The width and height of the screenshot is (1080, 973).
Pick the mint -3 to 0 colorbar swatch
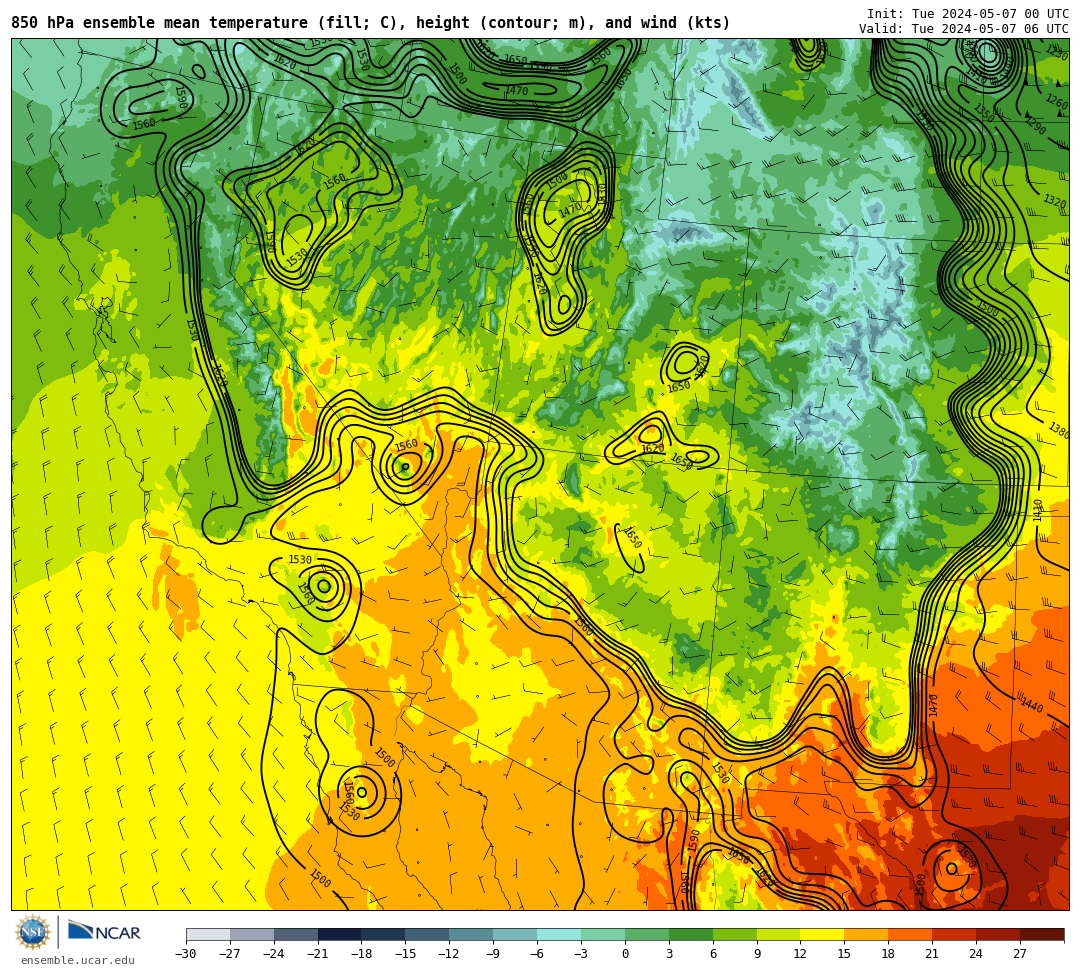[x=603, y=934]
